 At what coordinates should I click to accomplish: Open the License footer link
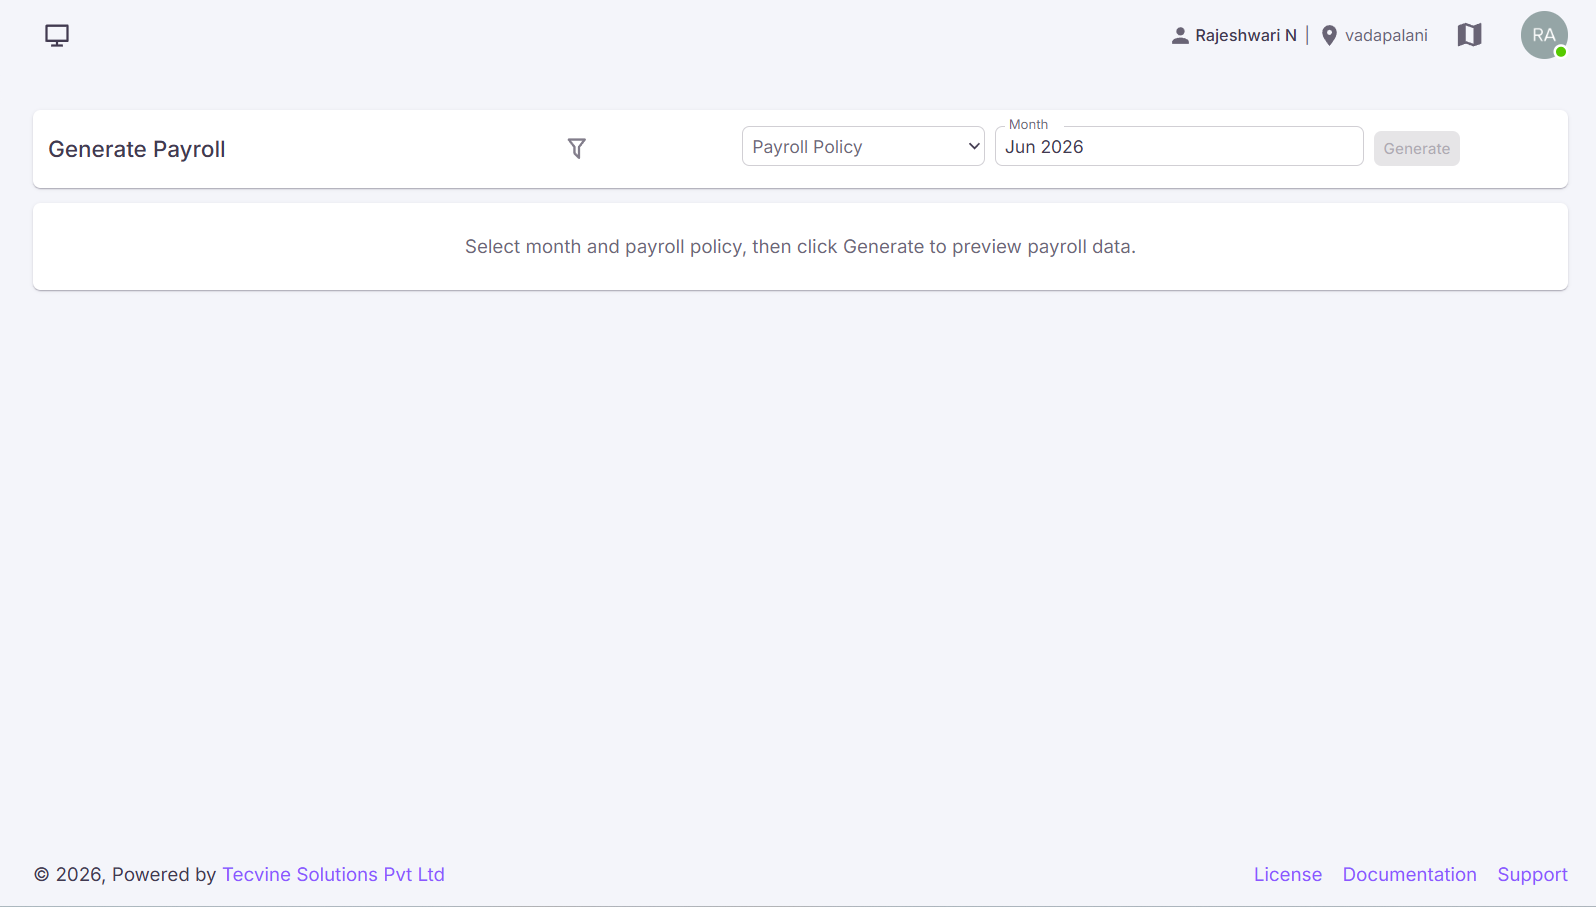tap(1288, 874)
